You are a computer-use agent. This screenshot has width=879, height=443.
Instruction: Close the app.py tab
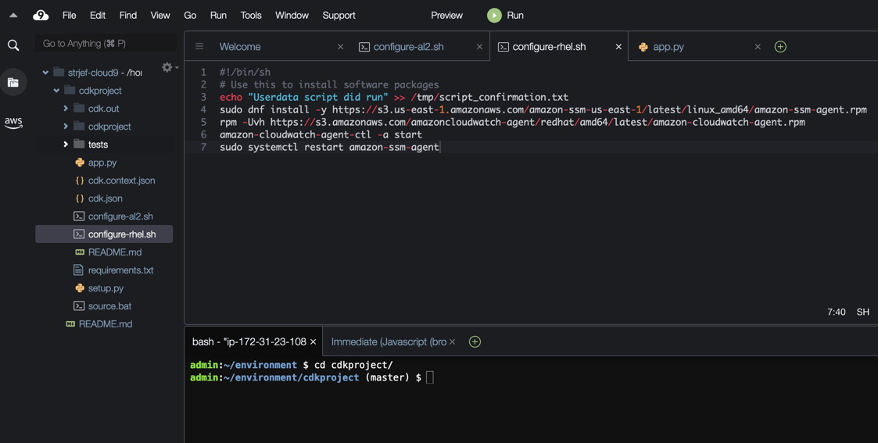tap(757, 47)
